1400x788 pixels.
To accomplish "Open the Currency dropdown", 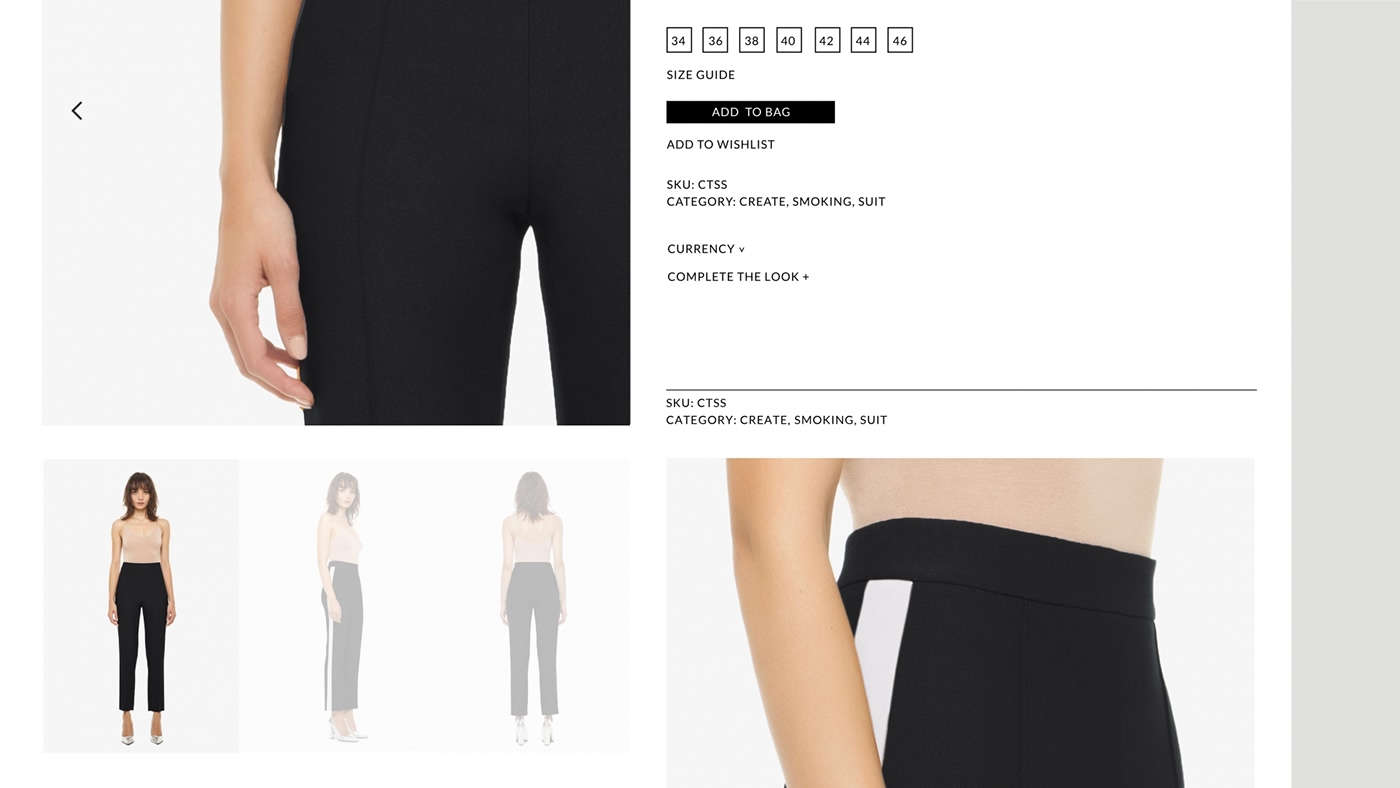I will pos(706,249).
